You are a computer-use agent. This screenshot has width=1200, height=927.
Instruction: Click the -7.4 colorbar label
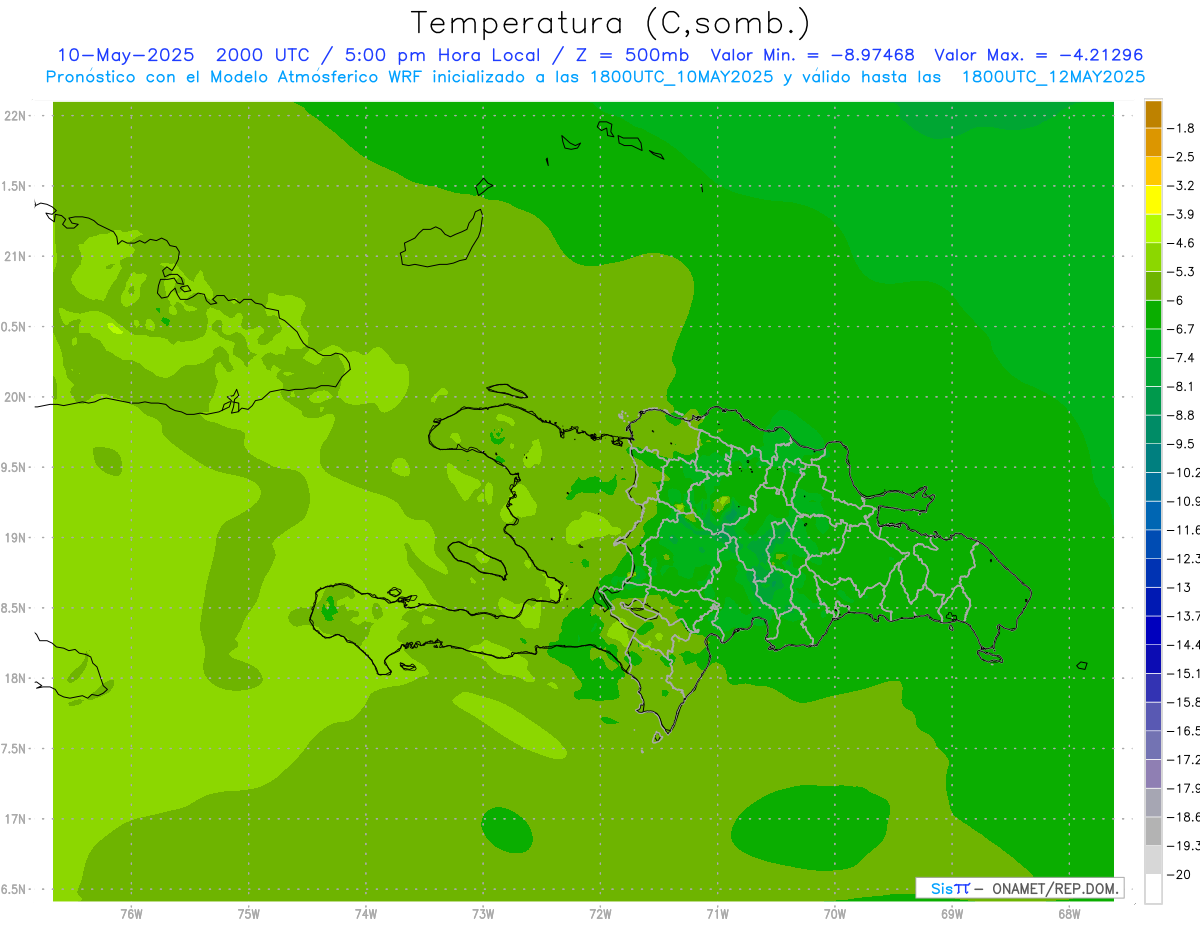click(x=1182, y=358)
